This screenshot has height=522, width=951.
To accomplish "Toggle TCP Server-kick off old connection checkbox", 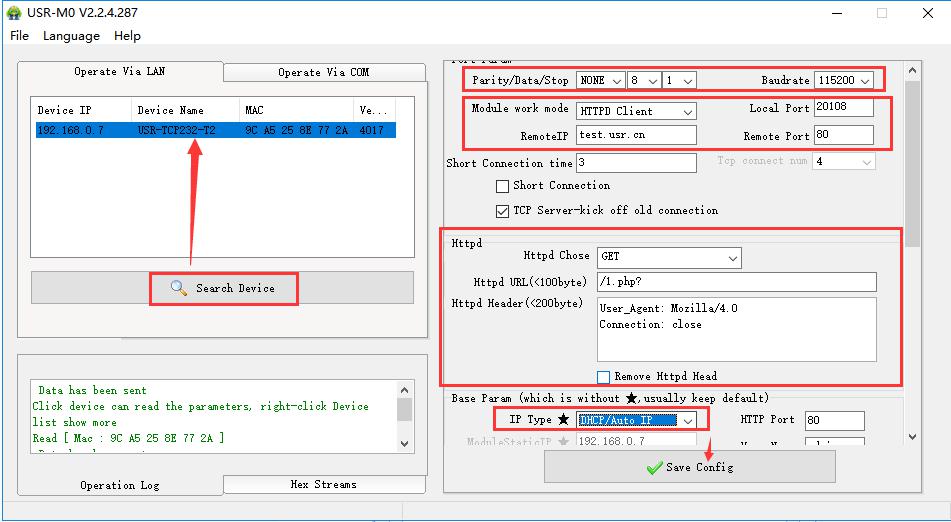I will tap(502, 211).
